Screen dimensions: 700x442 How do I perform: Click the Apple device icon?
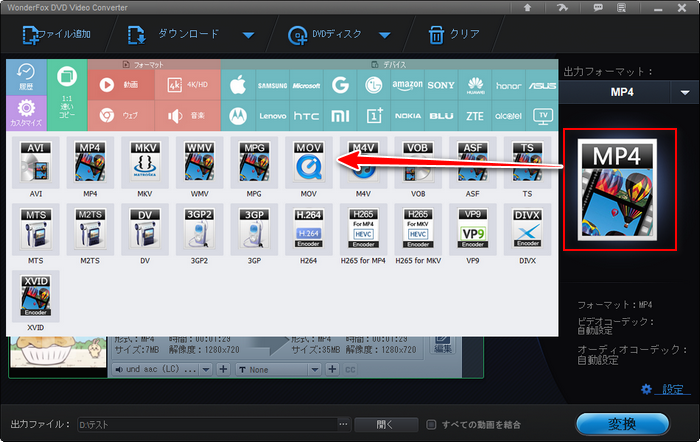pyautogui.click(x=238, y=85)
